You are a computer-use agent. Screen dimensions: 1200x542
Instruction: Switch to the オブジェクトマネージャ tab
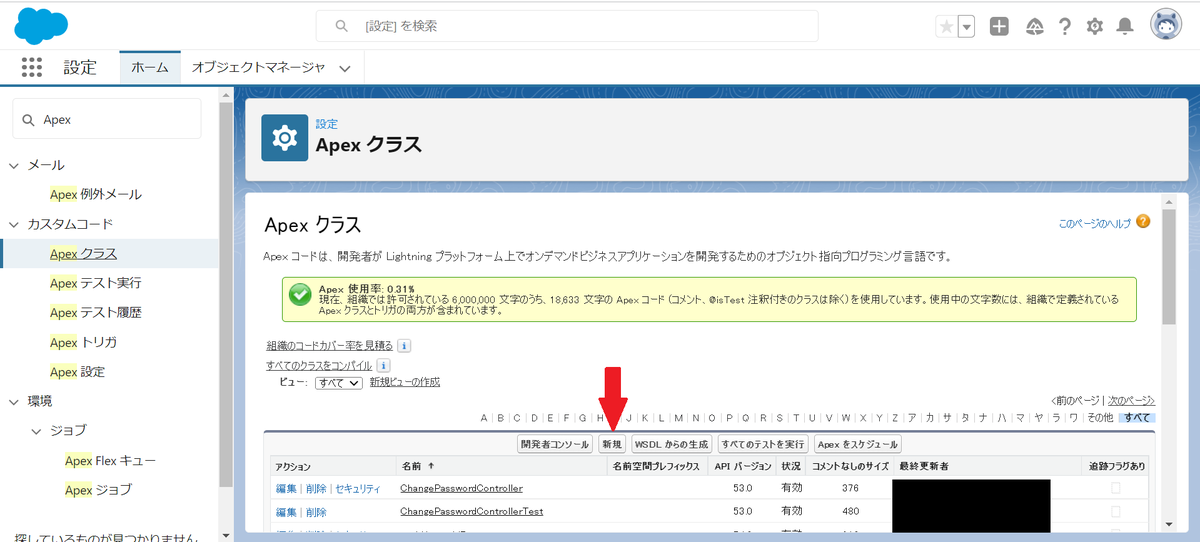coord(258,68)
